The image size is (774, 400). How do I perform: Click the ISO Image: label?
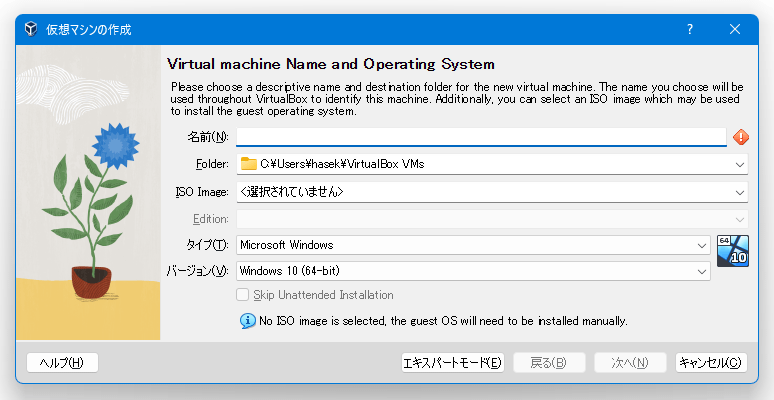202,192
